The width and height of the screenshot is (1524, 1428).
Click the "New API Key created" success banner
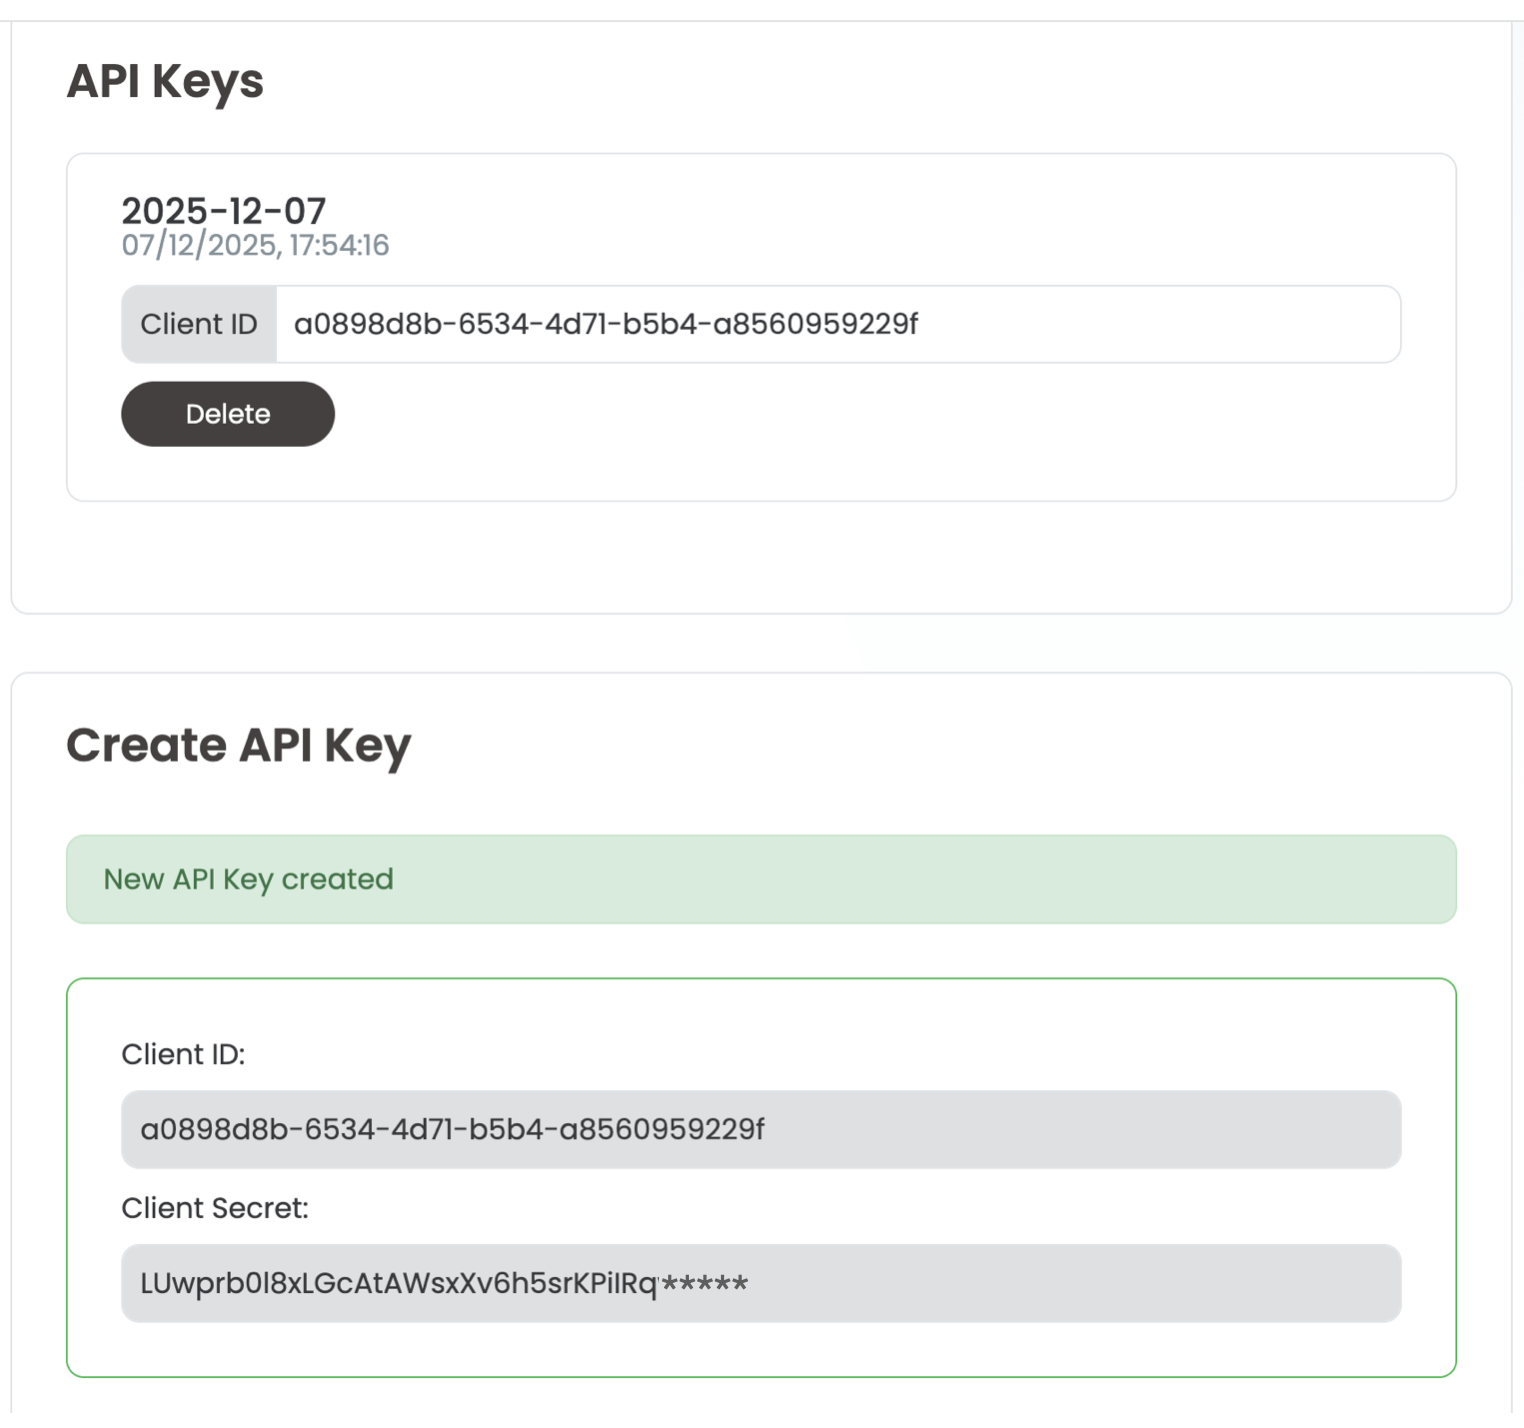(x=760, y=879)
